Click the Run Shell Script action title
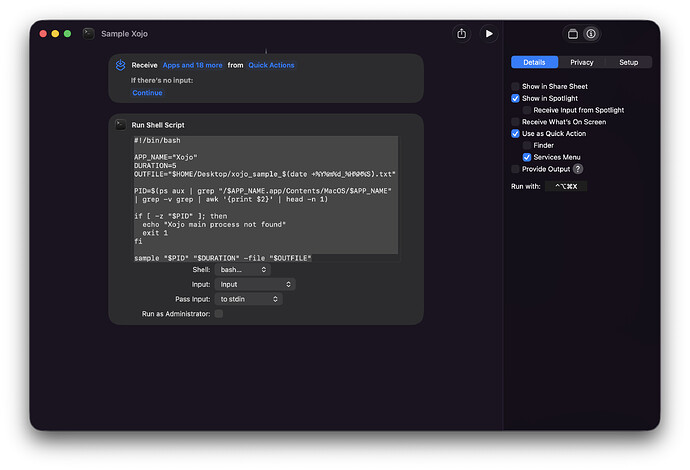The image size is (690, 470). [158, 125]
